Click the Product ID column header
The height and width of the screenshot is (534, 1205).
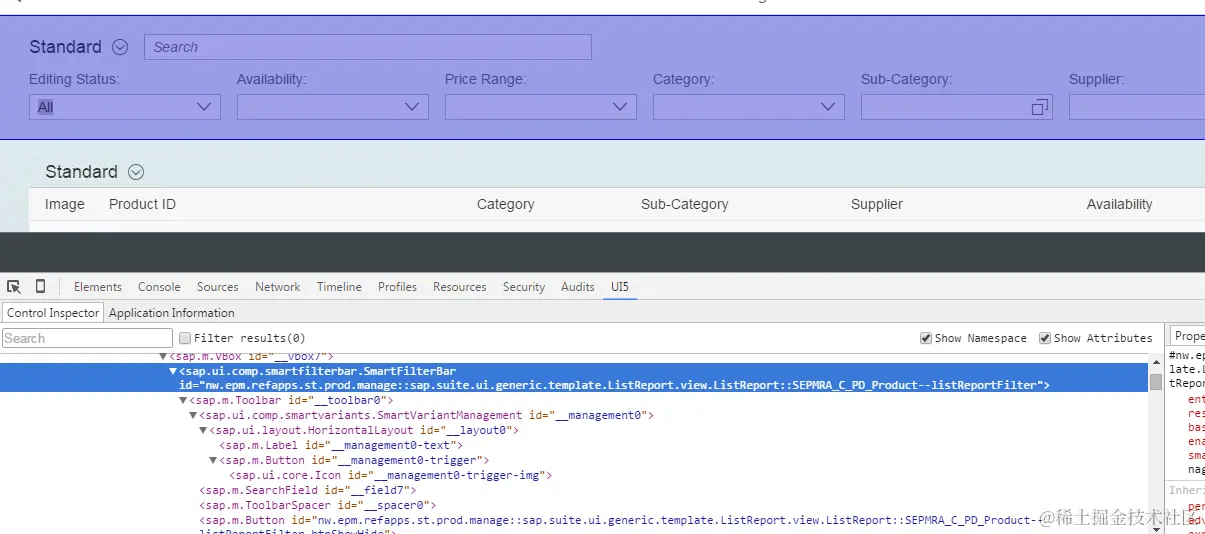tap(142, 204)
